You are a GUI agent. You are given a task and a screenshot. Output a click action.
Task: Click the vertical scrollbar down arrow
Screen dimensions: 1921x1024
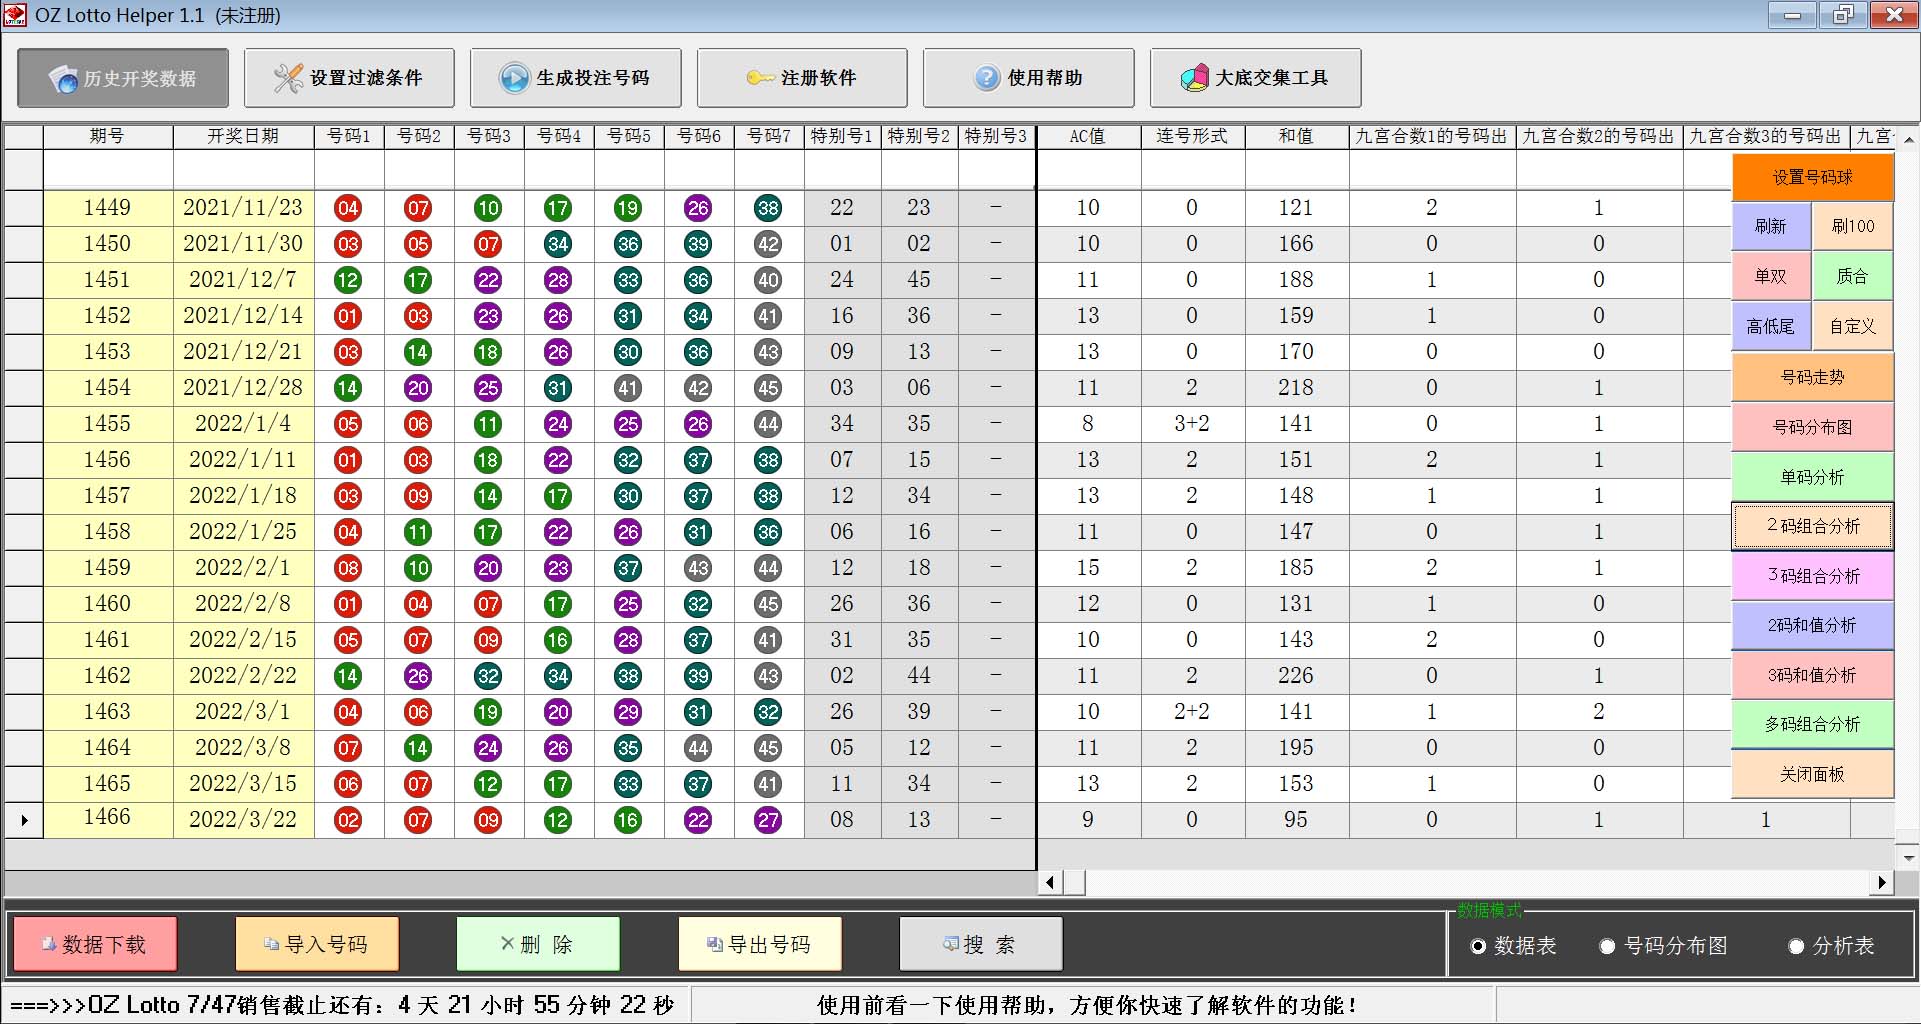[1909, 858]
